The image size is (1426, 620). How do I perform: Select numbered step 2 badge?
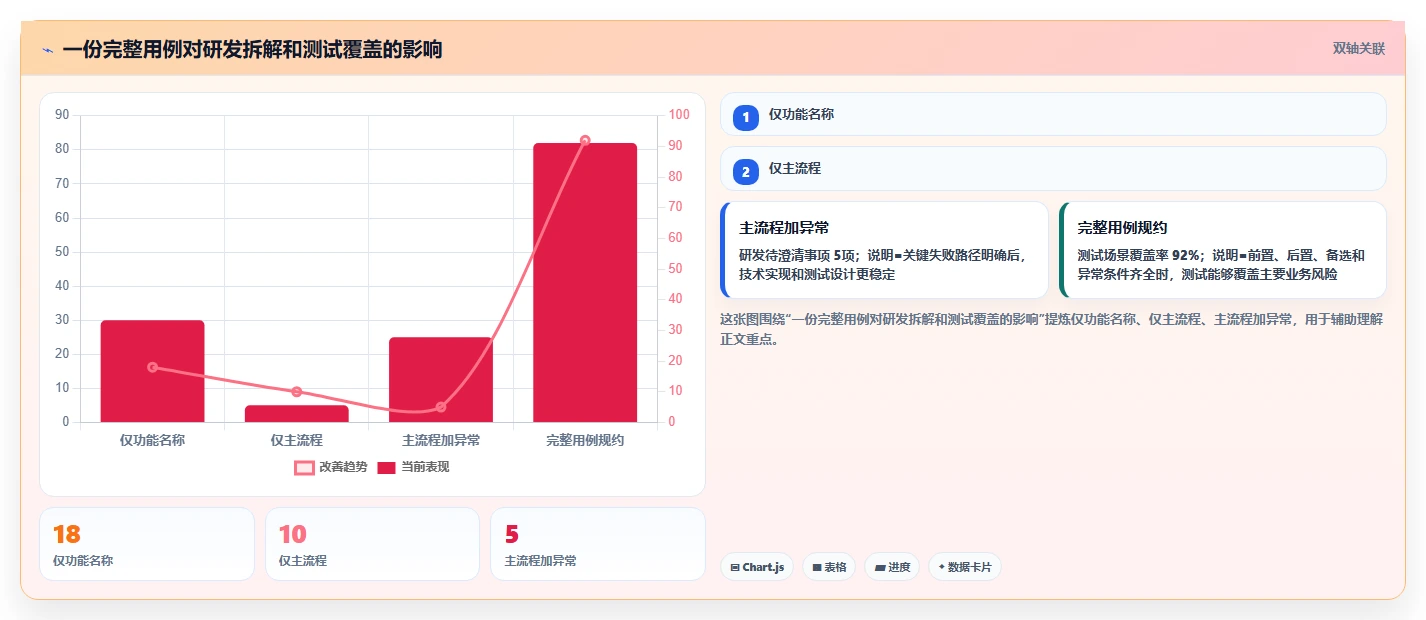[745, 172]
